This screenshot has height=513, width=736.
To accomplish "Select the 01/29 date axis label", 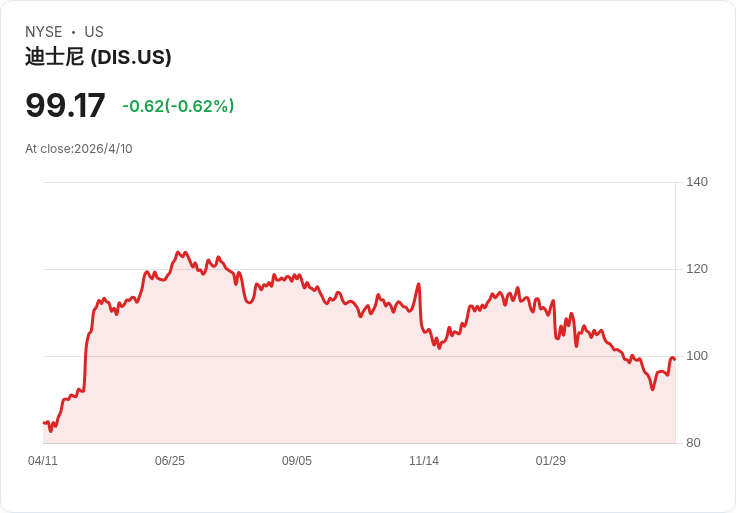I will pos(551,461).
